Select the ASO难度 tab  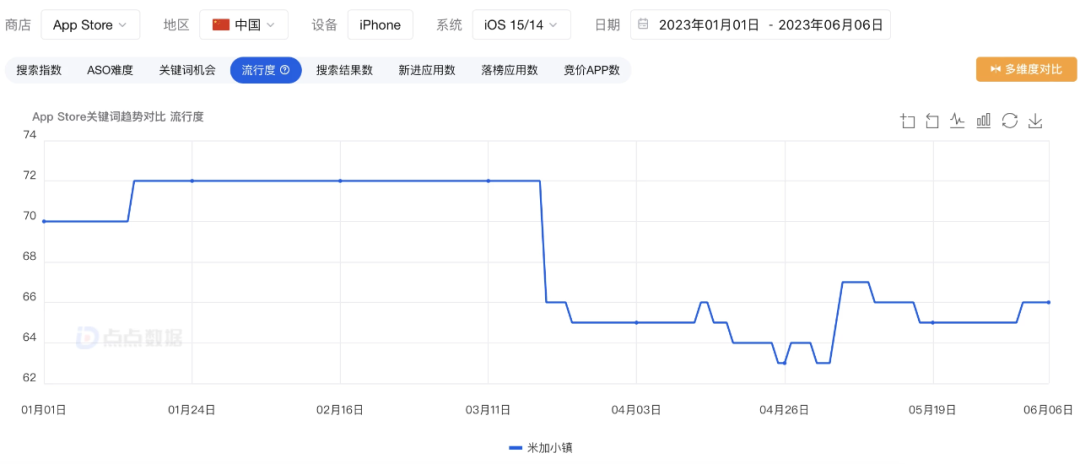110,70
